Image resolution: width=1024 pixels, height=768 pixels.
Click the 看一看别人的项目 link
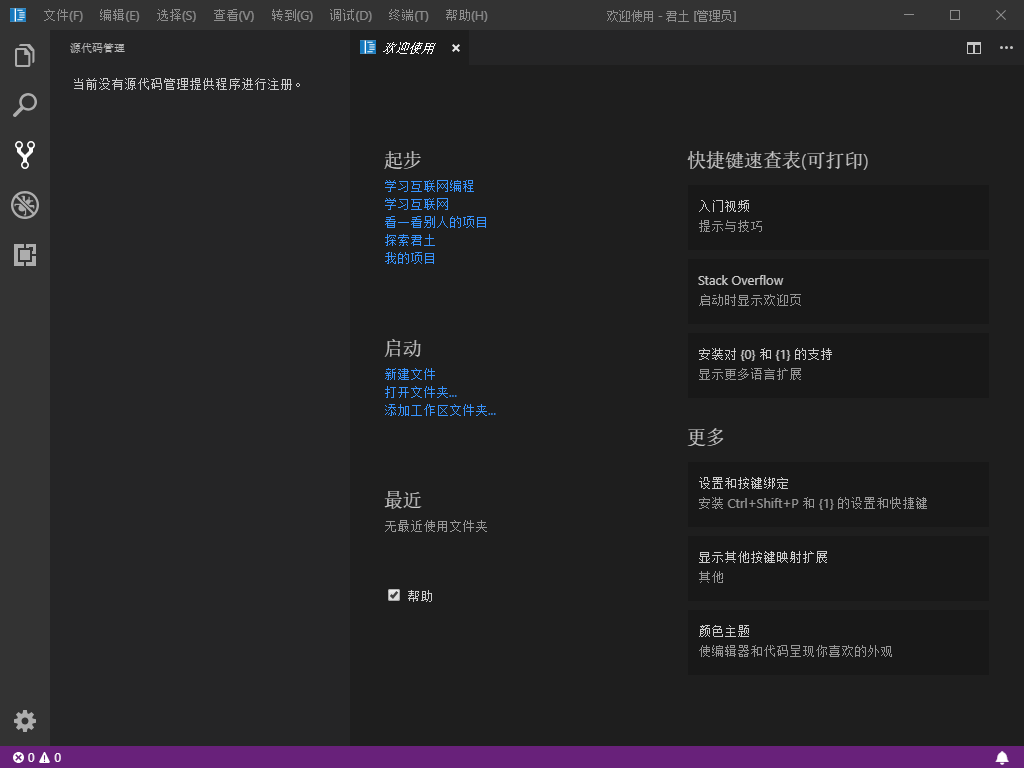tap(436, 222)
